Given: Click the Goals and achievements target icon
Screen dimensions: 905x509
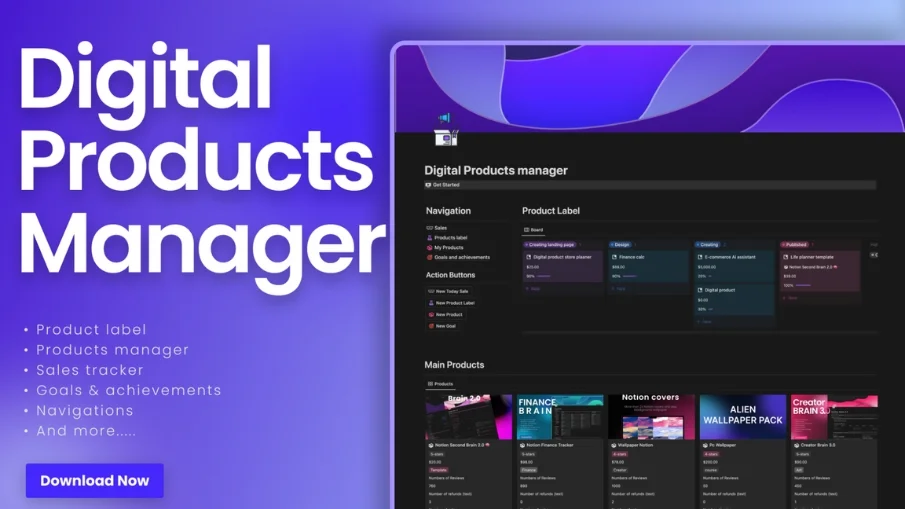Looking at the screenshot, I should pos(429,257).
